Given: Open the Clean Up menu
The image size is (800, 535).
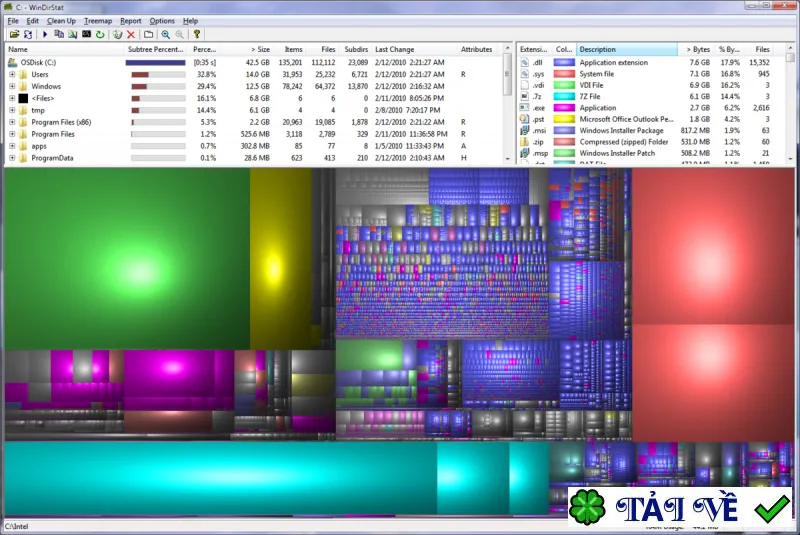Looking at the screenshot, I should (x=61, y=21).
